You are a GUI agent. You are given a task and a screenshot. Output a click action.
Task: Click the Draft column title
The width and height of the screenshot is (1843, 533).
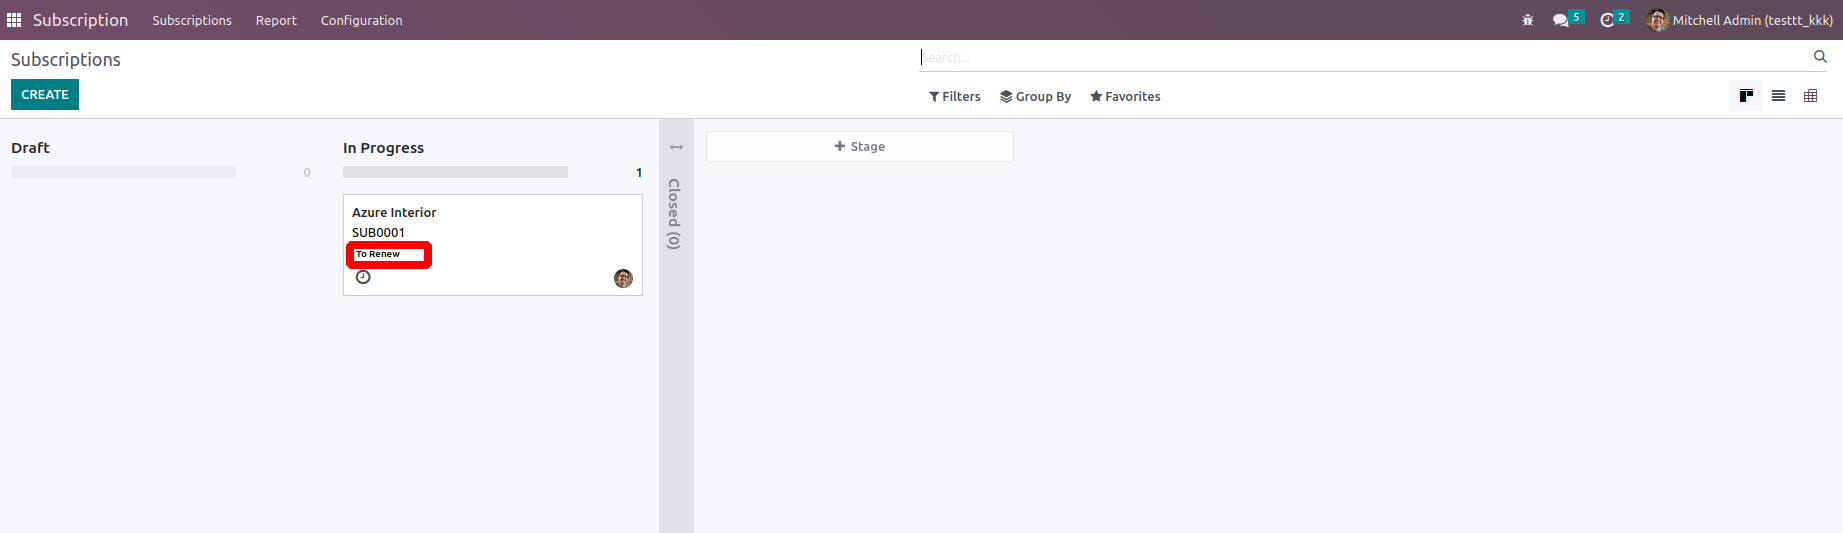point(30,148)
